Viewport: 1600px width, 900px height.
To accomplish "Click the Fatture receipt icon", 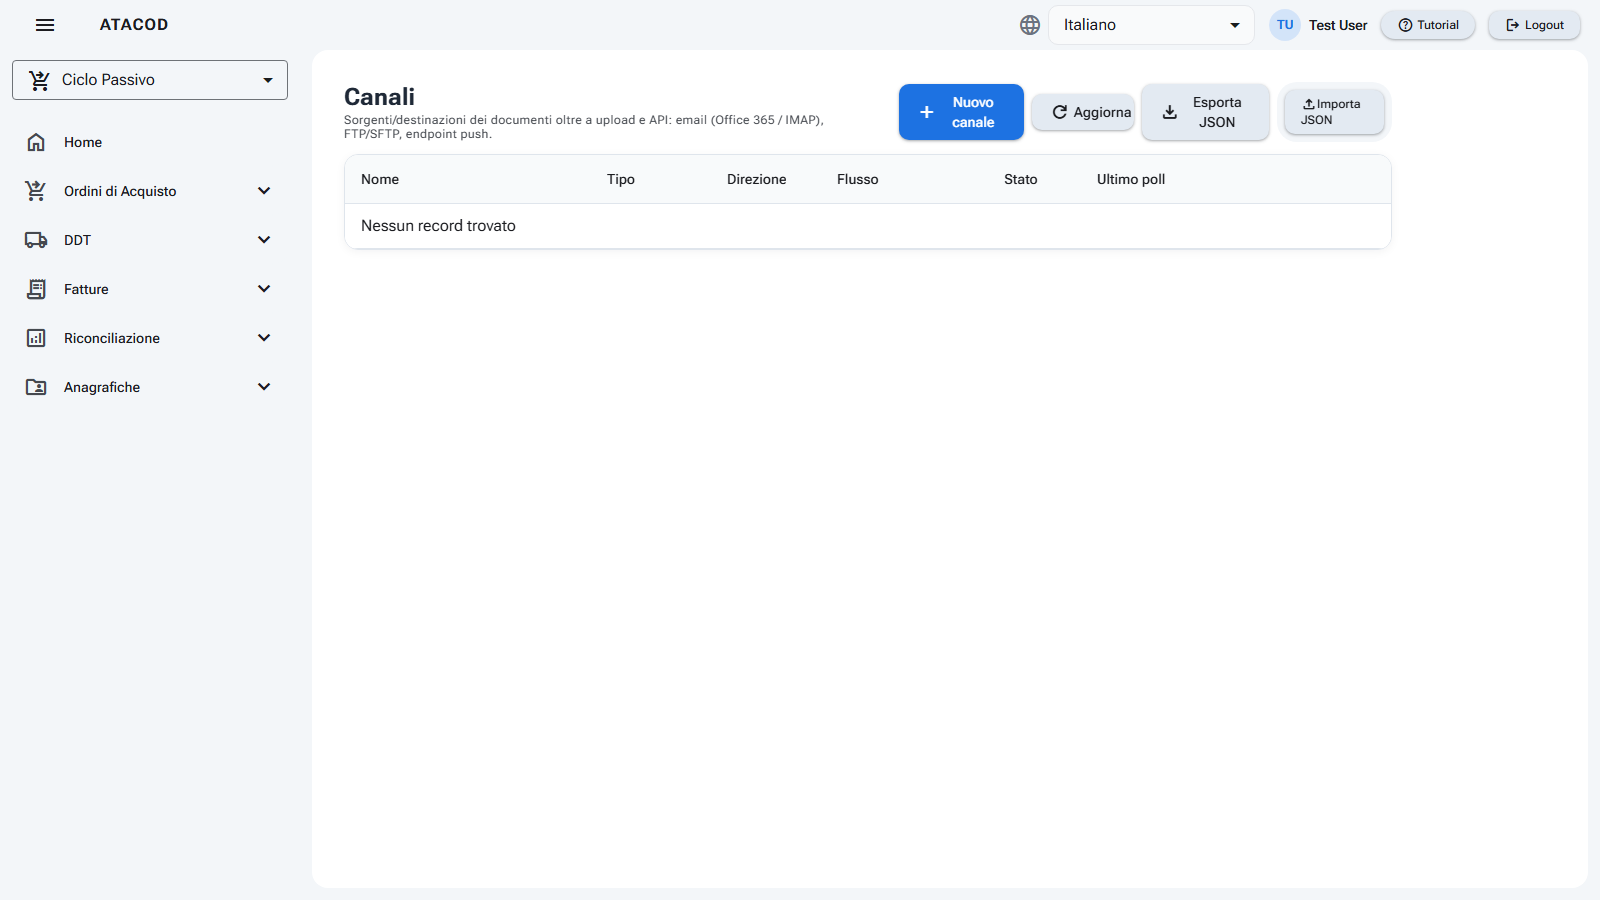I will click(36, 289).
